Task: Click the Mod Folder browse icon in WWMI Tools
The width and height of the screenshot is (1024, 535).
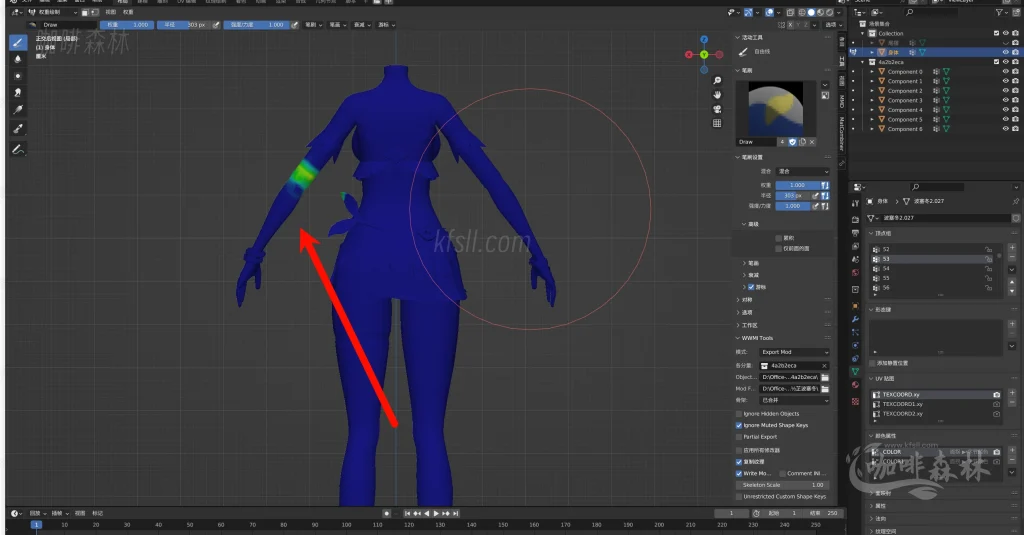Action: (x=825, y=389)
